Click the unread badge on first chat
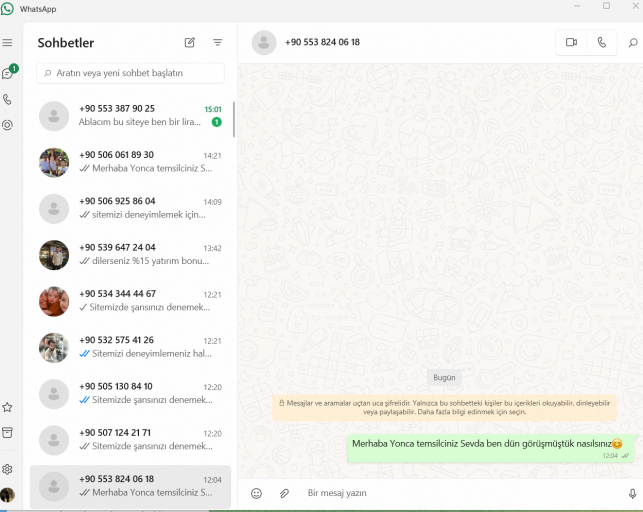 pos(217,122)
